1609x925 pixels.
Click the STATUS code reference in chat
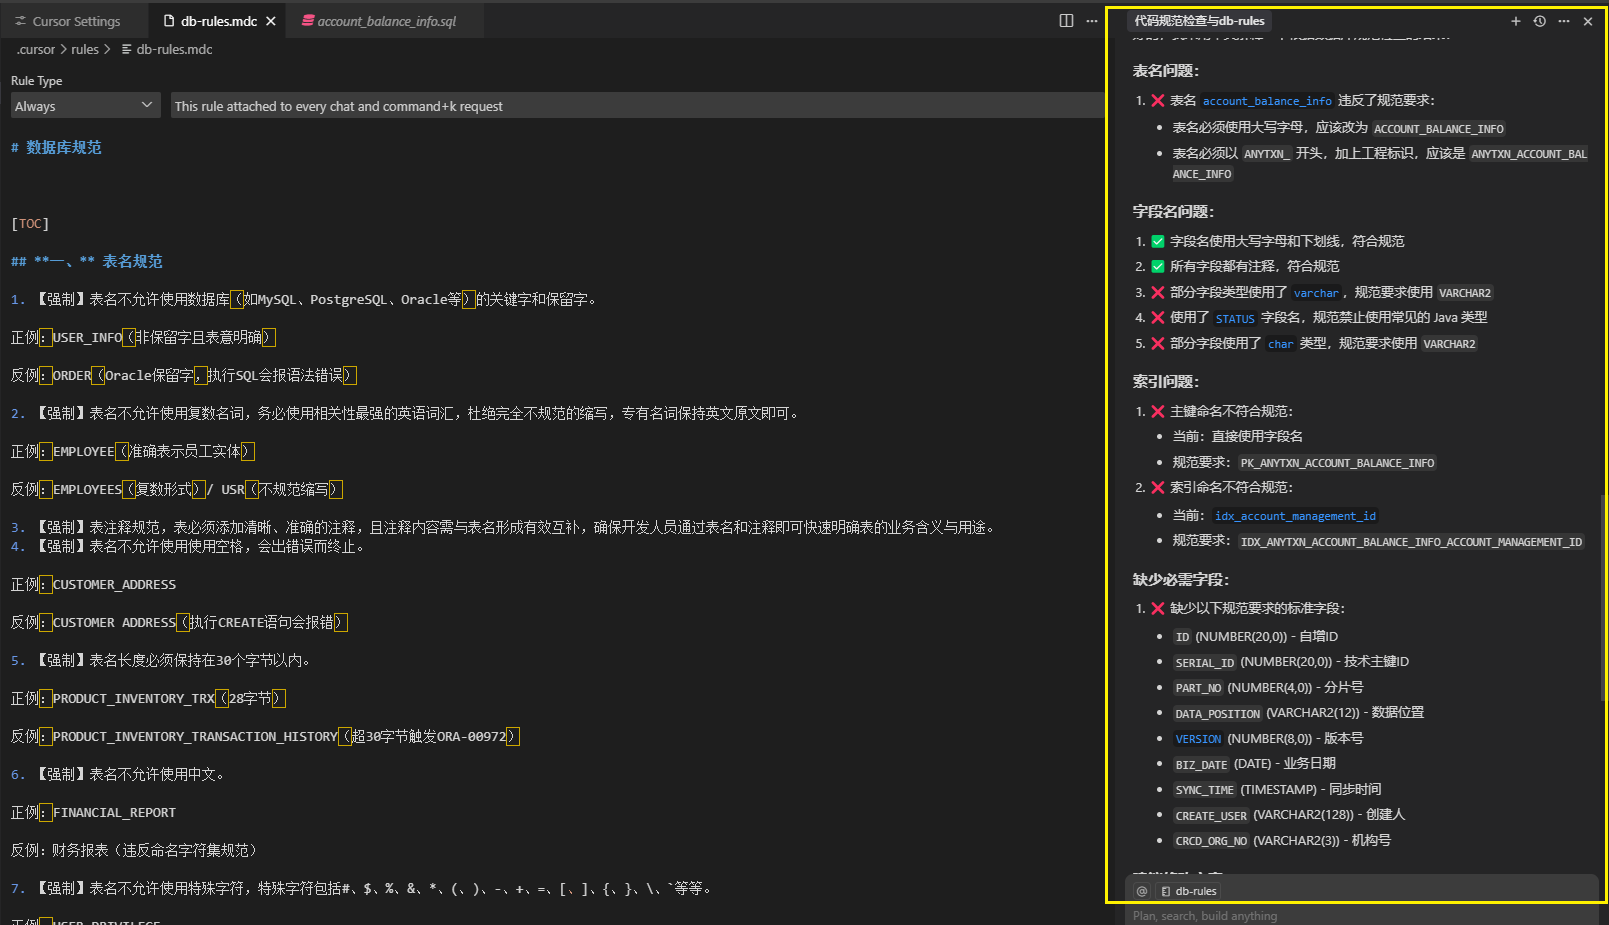point(1235,319)
